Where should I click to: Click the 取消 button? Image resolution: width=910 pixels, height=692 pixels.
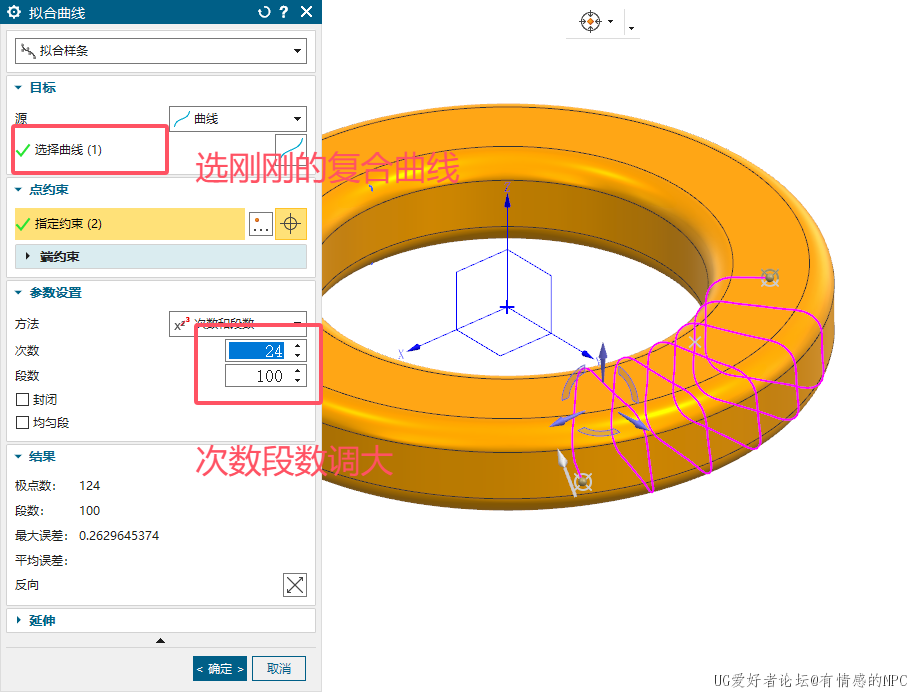(x=279, y=669)
